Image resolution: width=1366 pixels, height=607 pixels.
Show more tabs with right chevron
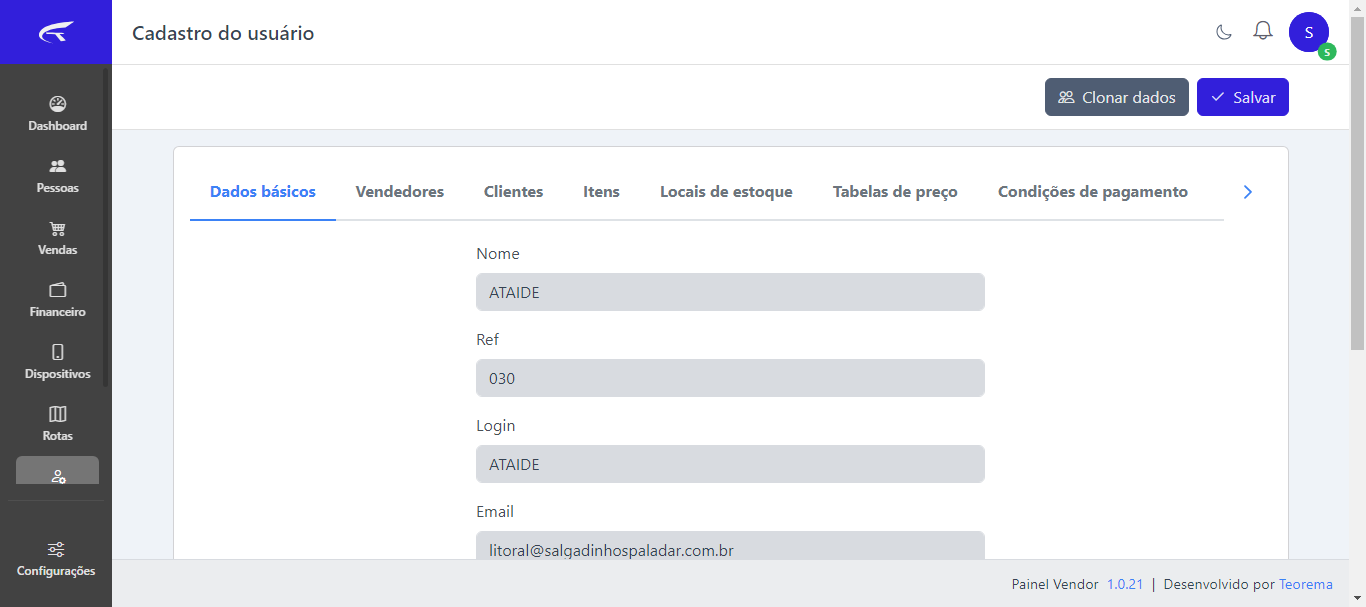click(1247, 192)
